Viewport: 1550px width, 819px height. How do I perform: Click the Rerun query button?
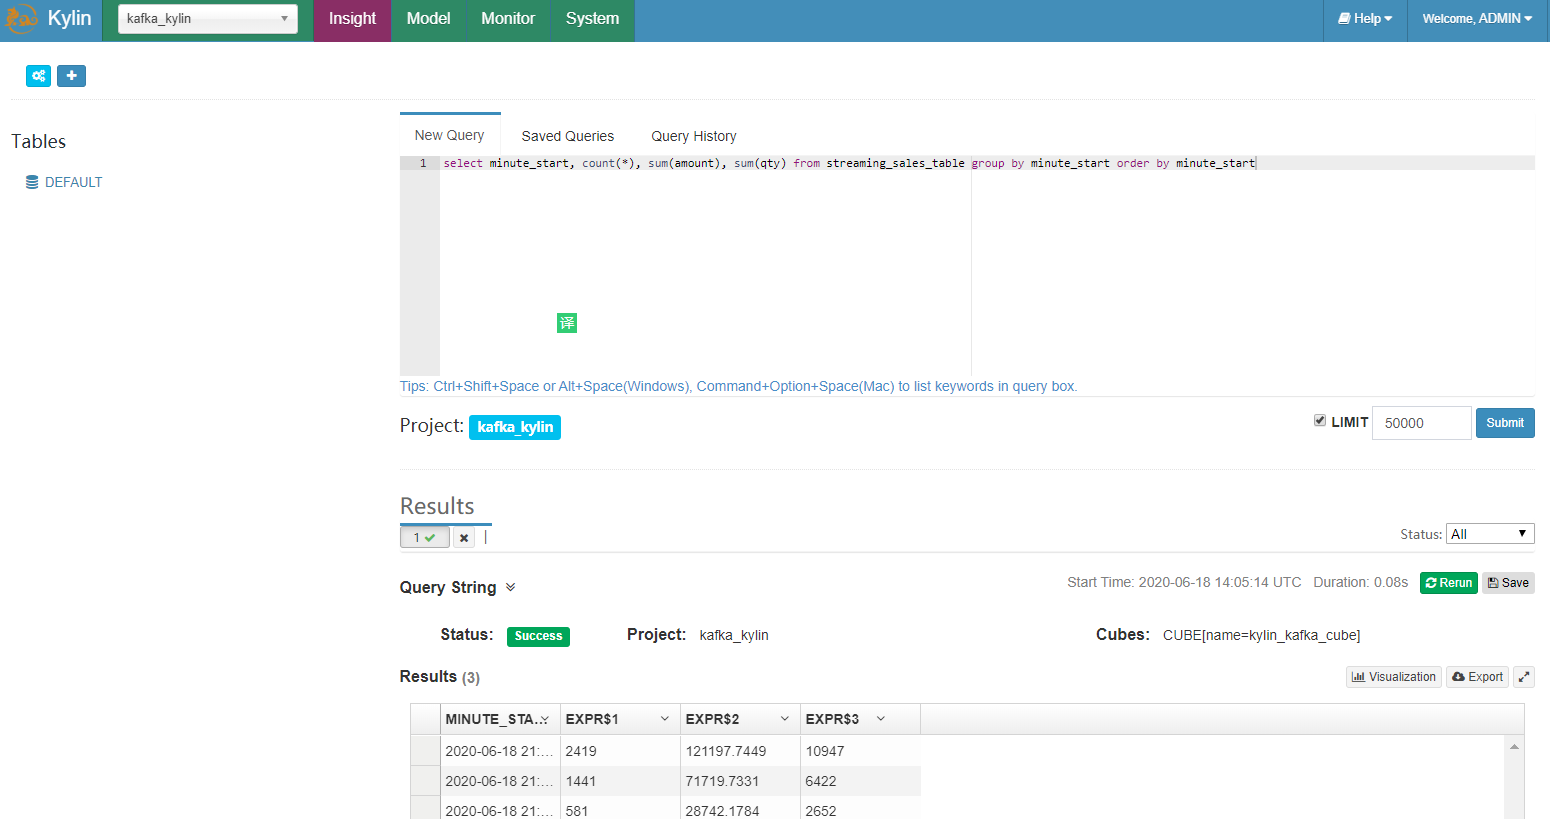[x=1449, y=583]
